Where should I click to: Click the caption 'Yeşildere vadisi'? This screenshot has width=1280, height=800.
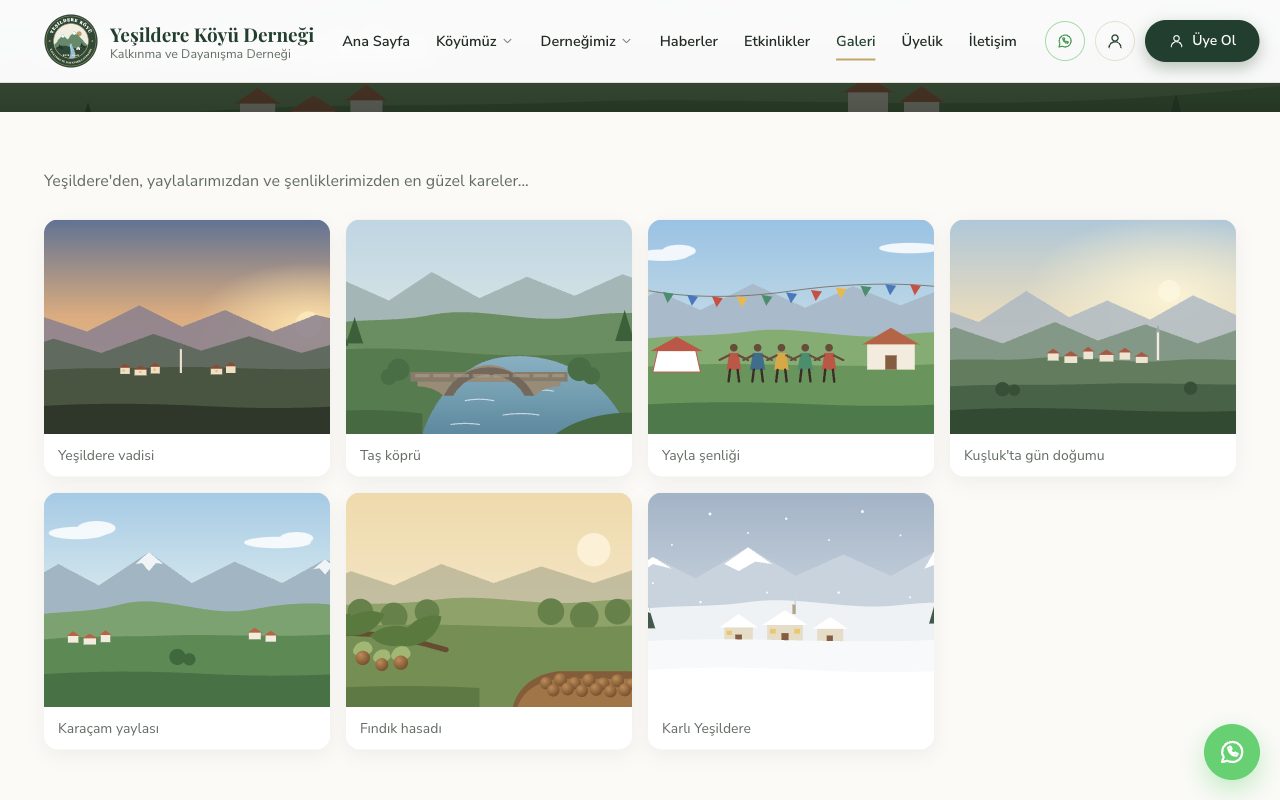pos(106,455)
